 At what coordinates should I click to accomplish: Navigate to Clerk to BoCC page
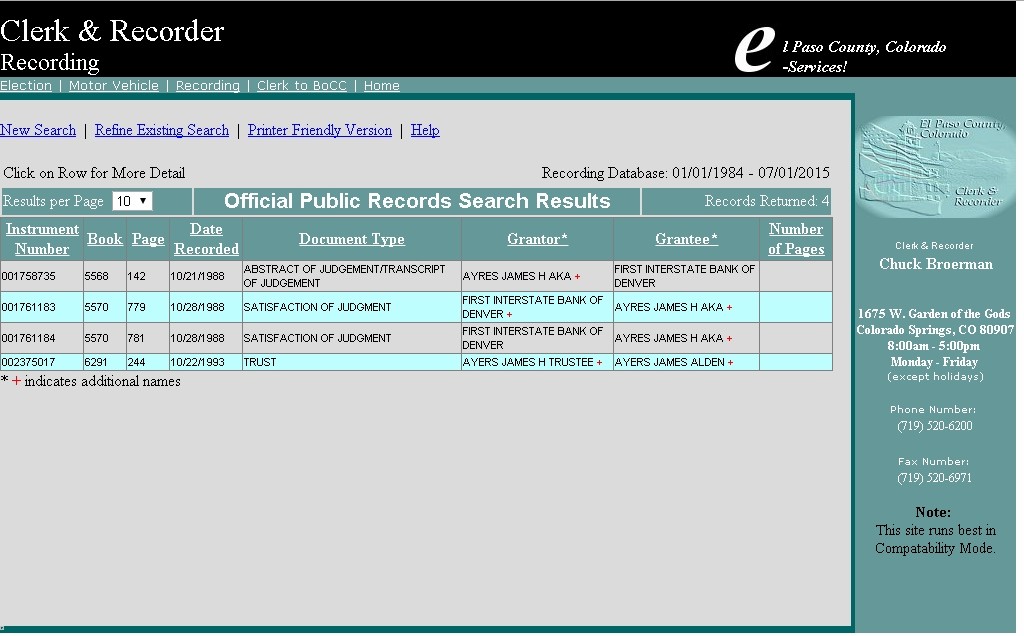tap(302, 86)
